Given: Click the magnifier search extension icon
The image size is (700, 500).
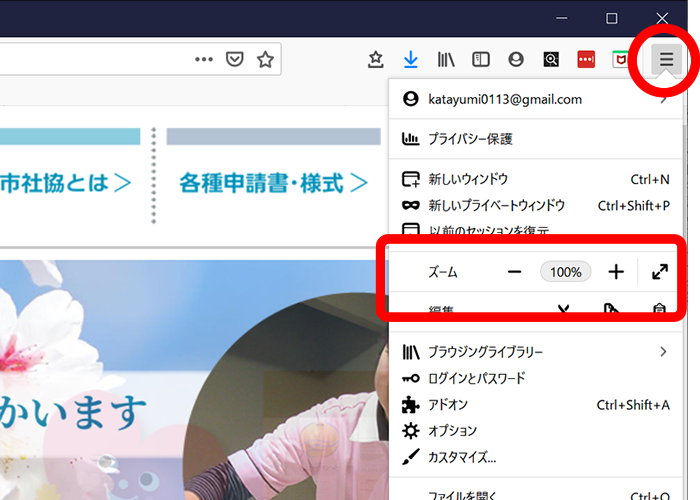Looking at the screenshot, I should [x=551, y=59].
